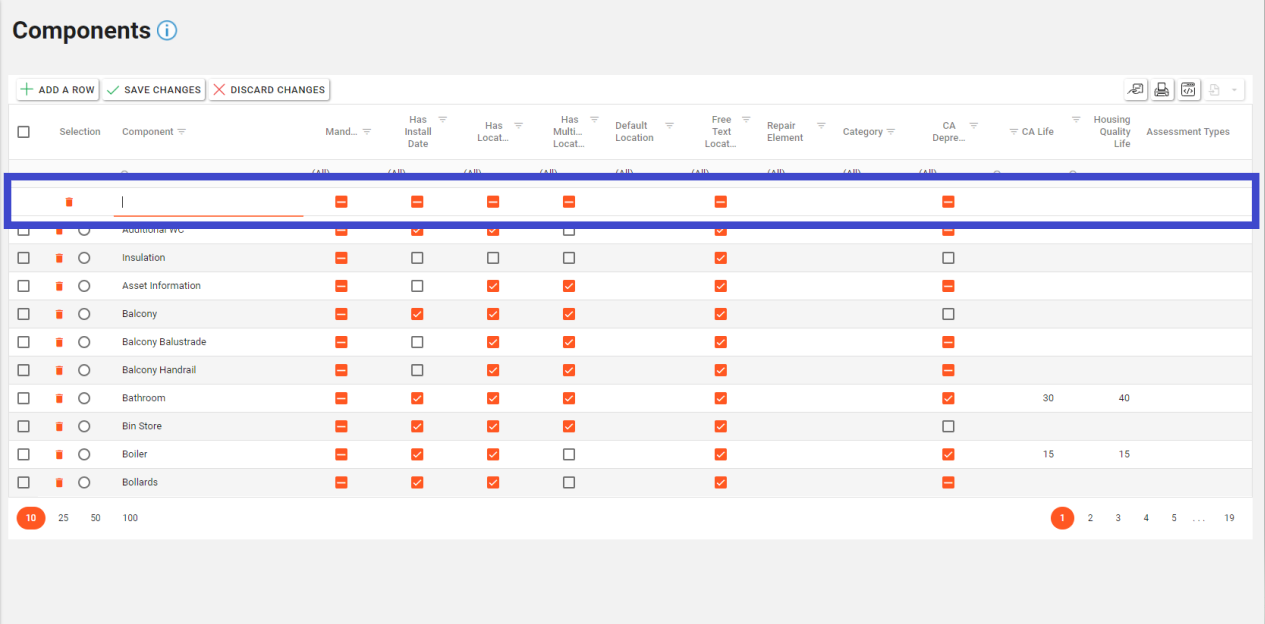Tick the select-all checkbox in header
This screenshot has height=624, width=1265.
click(24, 132)
